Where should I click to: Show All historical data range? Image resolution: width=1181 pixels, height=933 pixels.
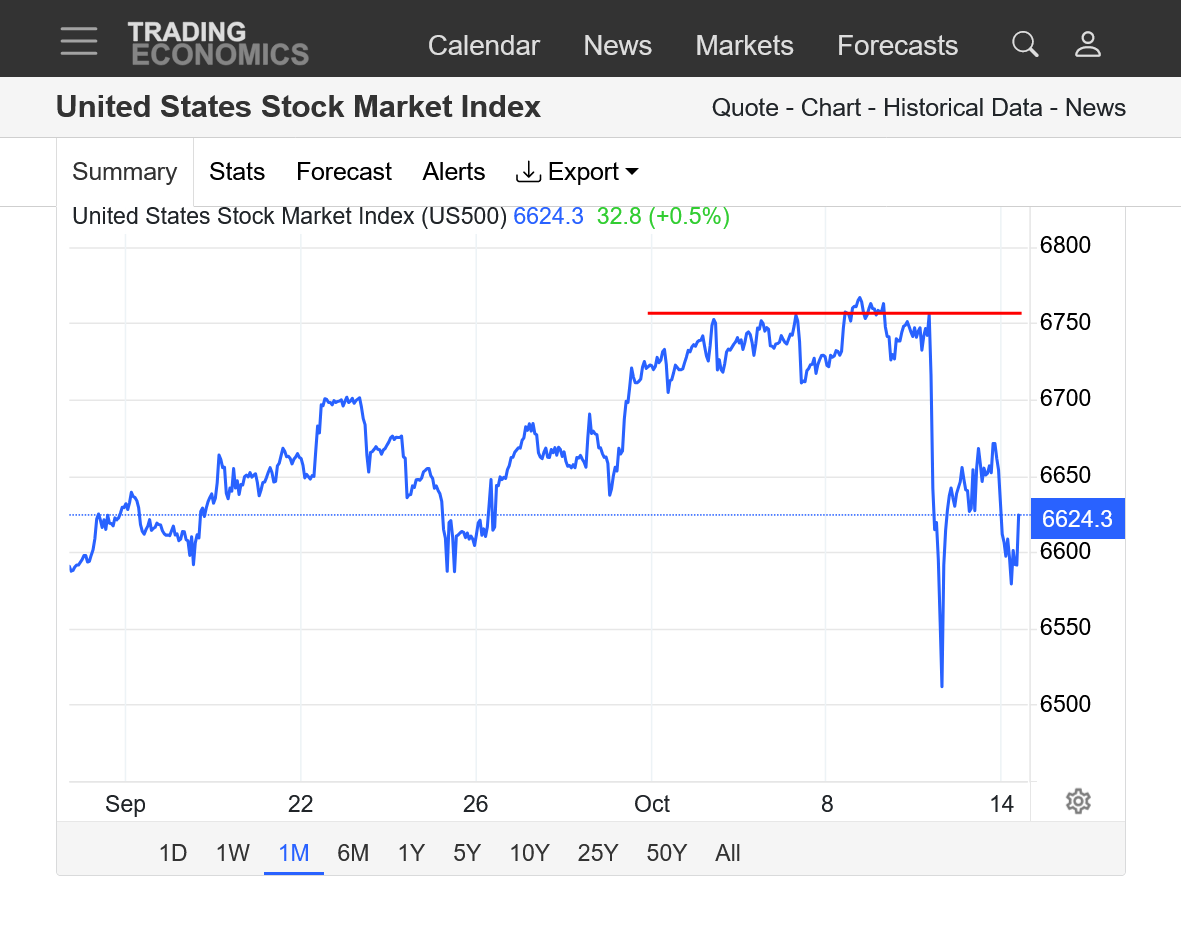click(728, 853)
